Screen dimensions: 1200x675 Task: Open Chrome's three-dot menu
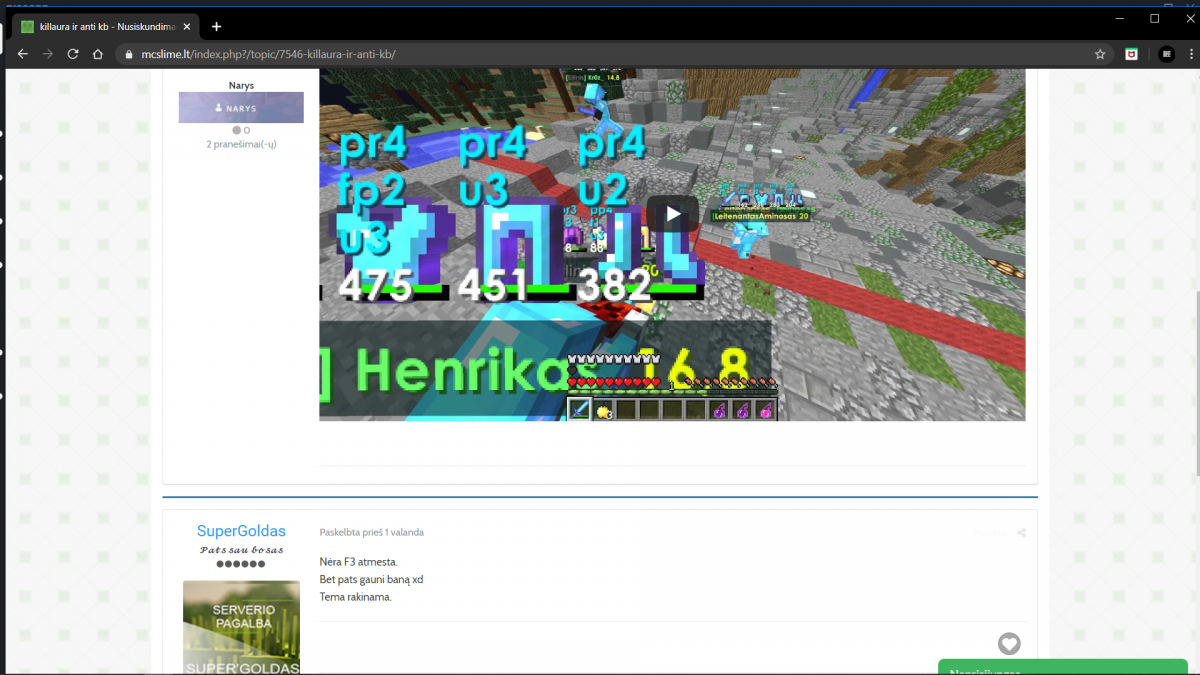point(1189,54)
